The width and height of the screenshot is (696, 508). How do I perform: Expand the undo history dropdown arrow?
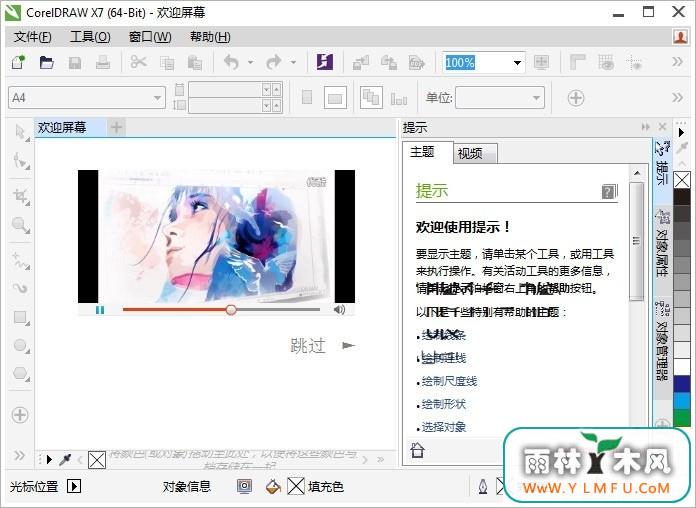pyautogui.click(x=250, y=63)
